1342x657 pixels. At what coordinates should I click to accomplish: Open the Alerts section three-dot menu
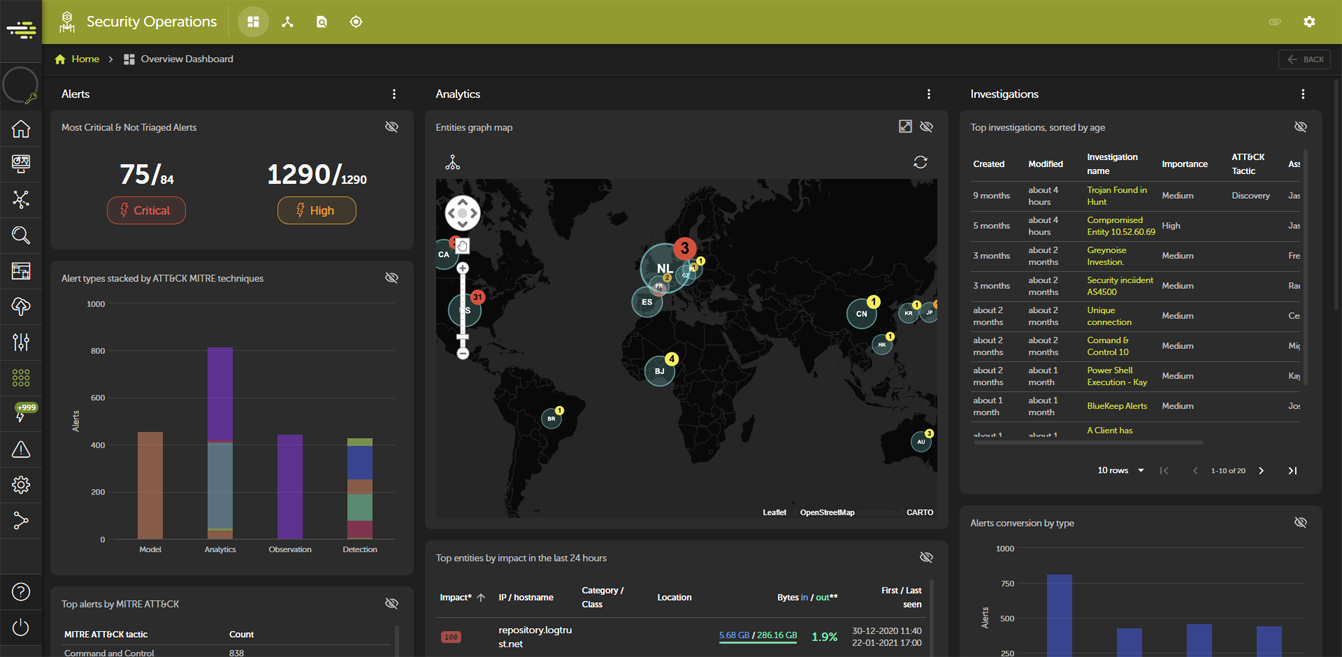(x=394, y=94)
